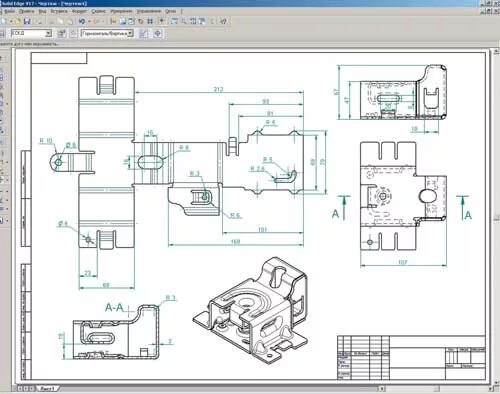Screen dimensions: 500x394
Task: Select the 101 dimension value
Action: [263, 230]
